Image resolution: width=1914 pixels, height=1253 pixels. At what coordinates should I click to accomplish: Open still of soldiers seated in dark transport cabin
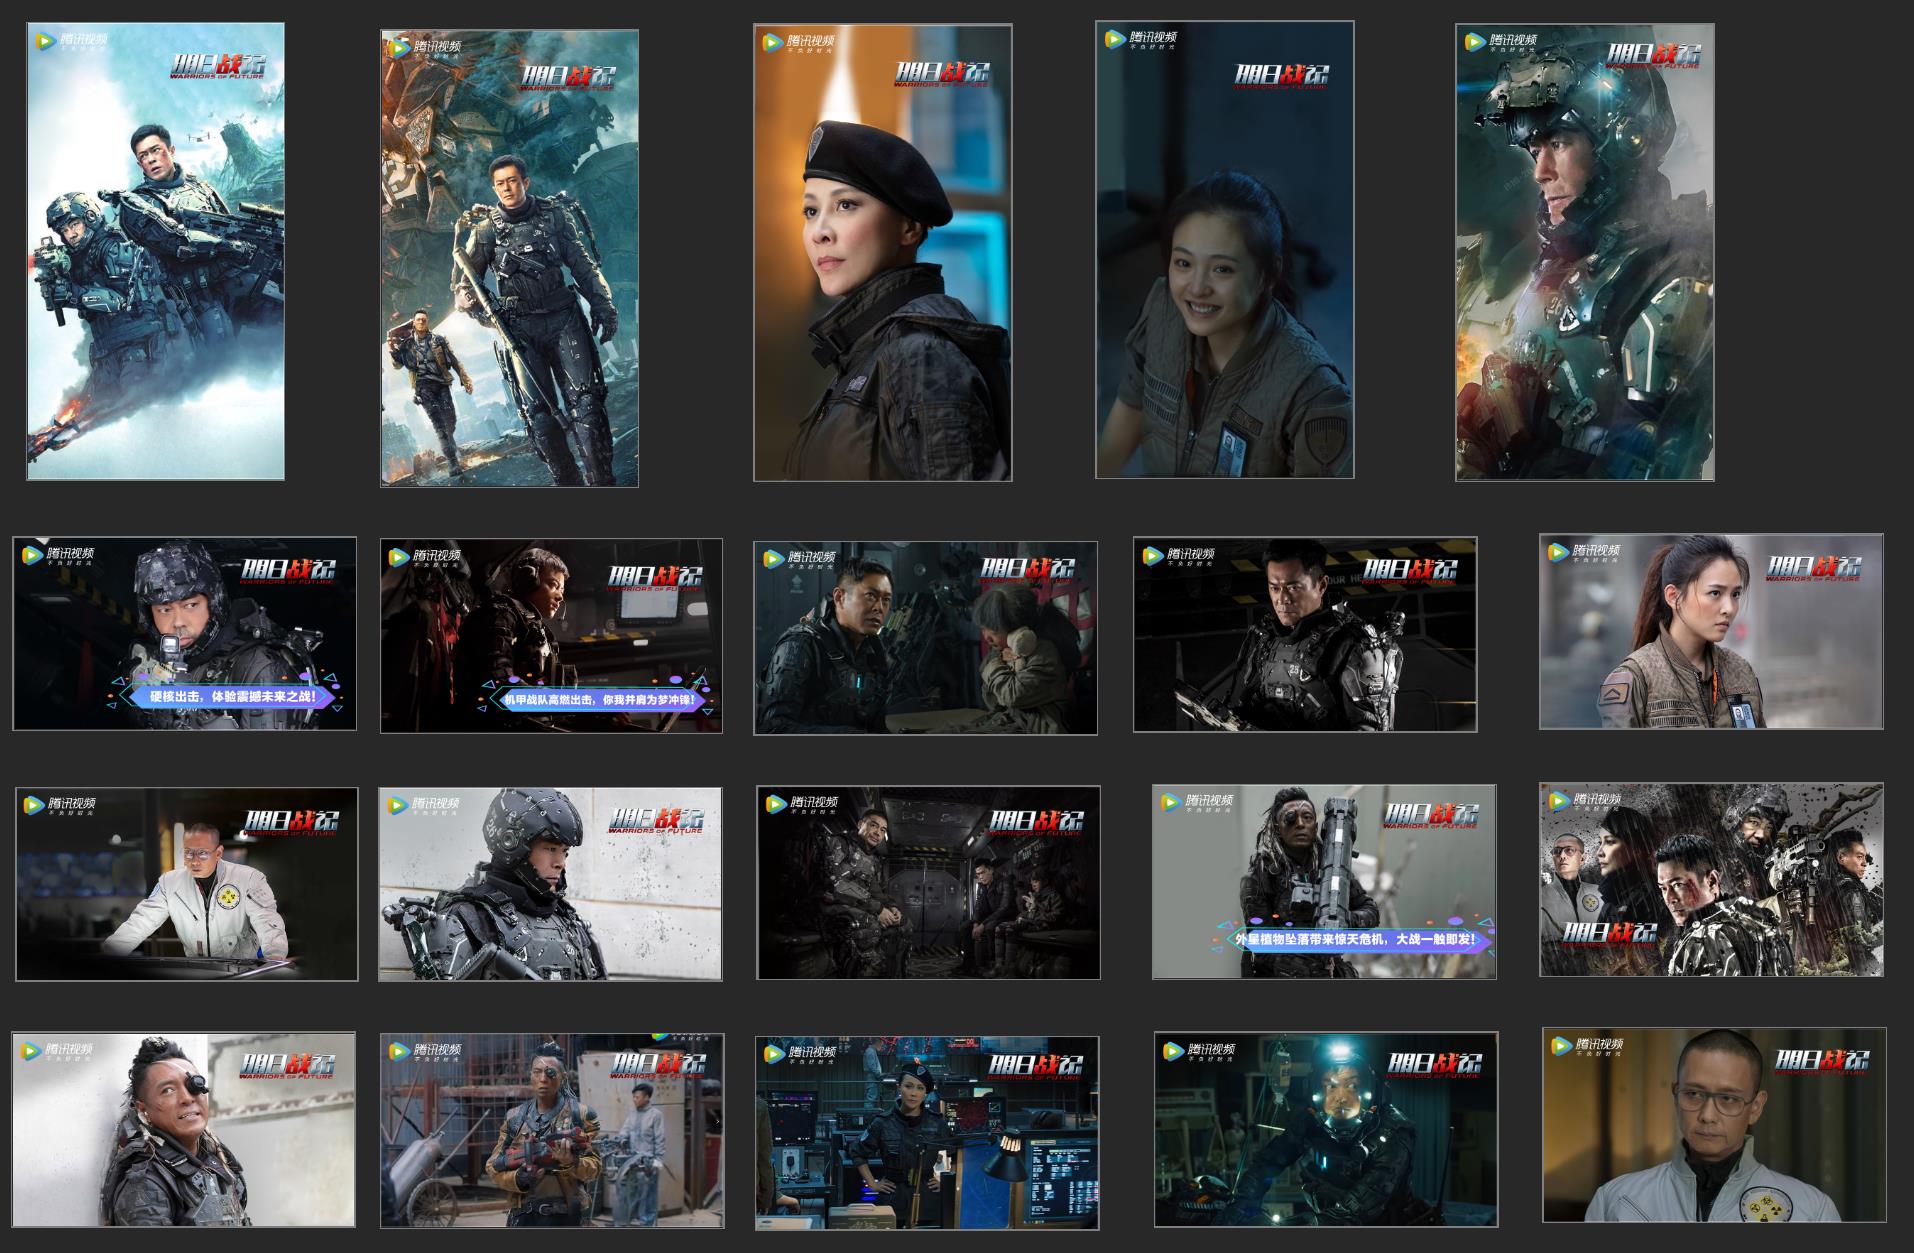(929, 883)
